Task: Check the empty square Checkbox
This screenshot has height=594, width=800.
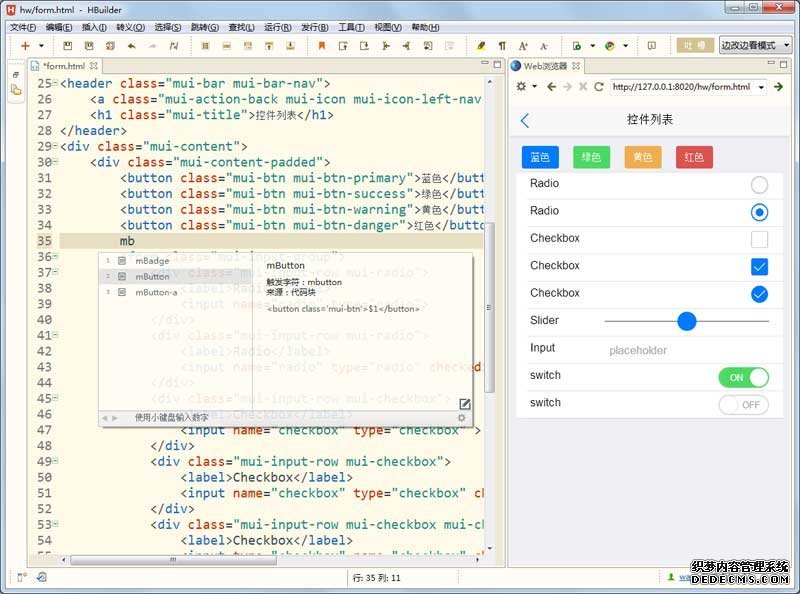Action: (759, 239)
